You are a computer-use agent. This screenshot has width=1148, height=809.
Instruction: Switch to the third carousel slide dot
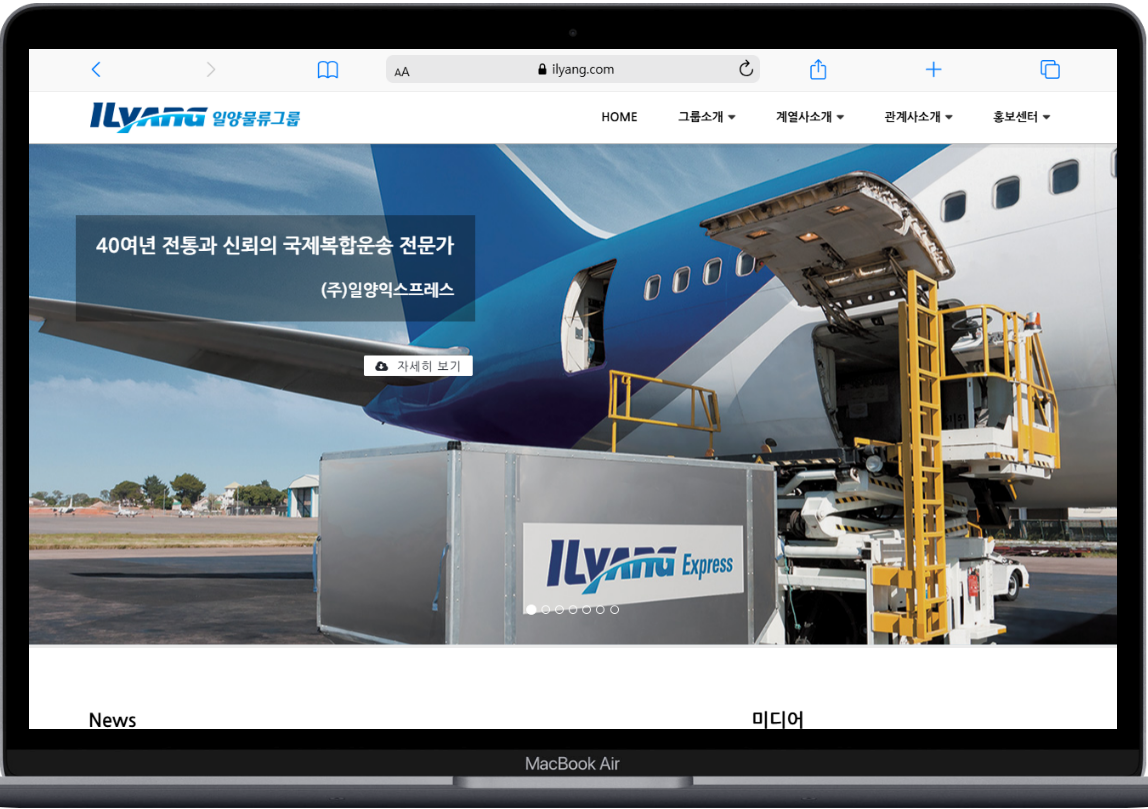559,609
